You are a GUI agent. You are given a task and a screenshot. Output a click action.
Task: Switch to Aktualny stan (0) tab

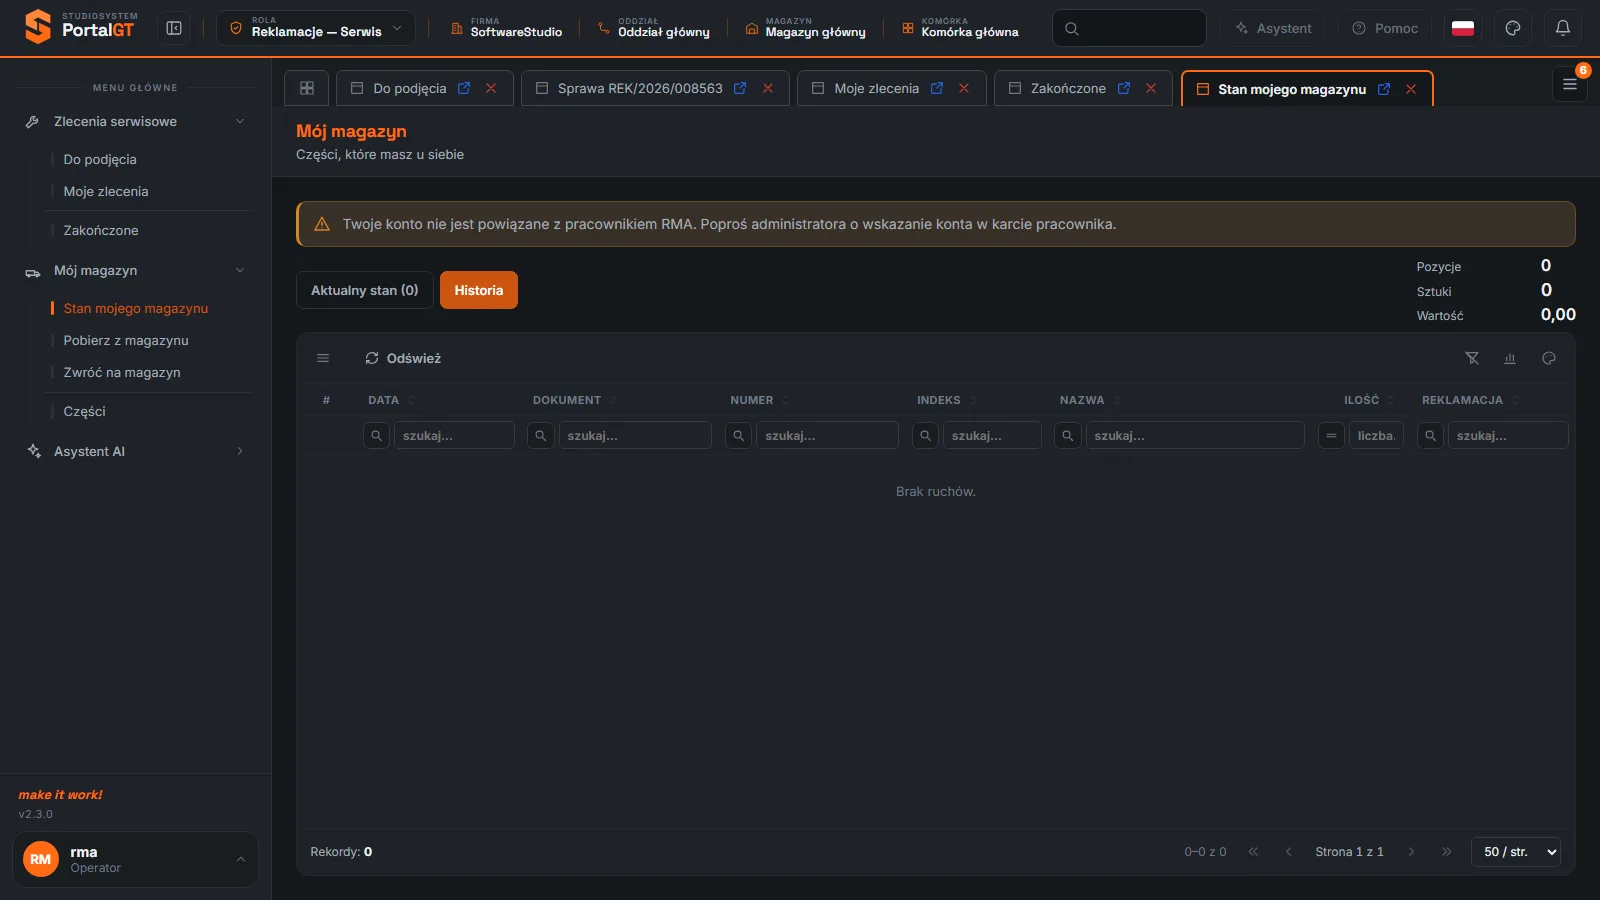coord(365,290)
